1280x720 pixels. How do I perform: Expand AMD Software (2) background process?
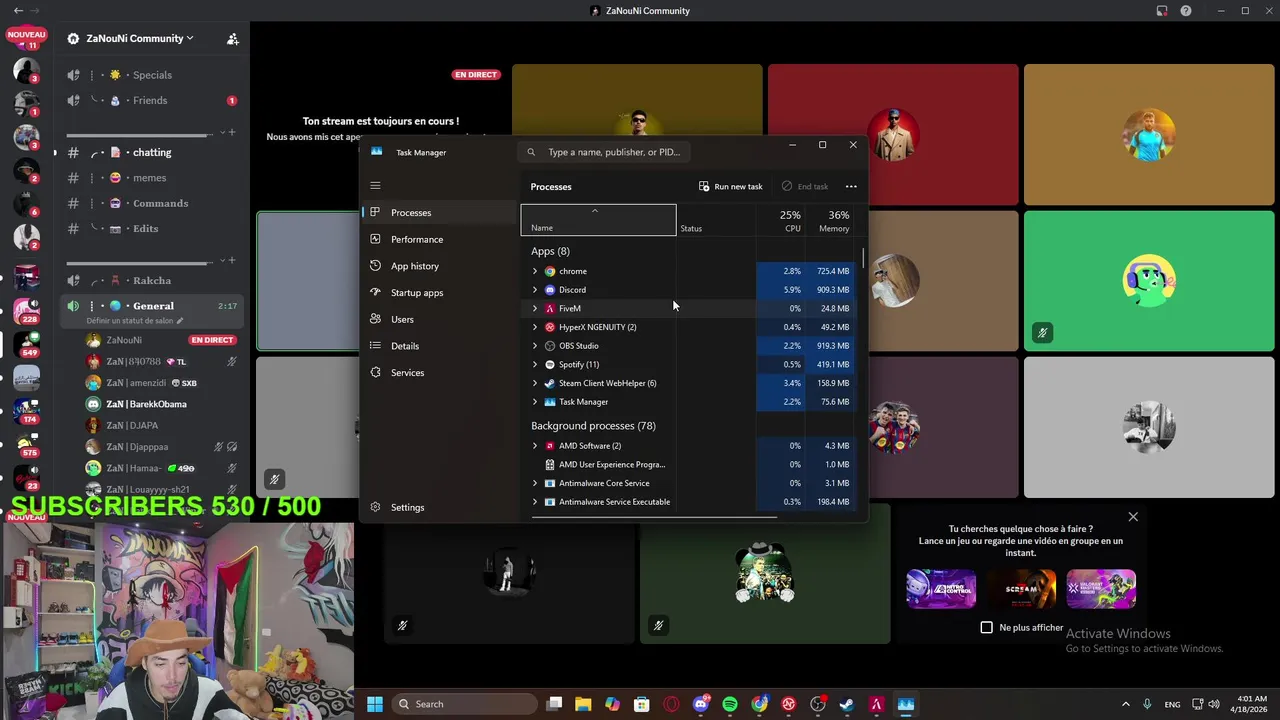(x=535, y=446)
